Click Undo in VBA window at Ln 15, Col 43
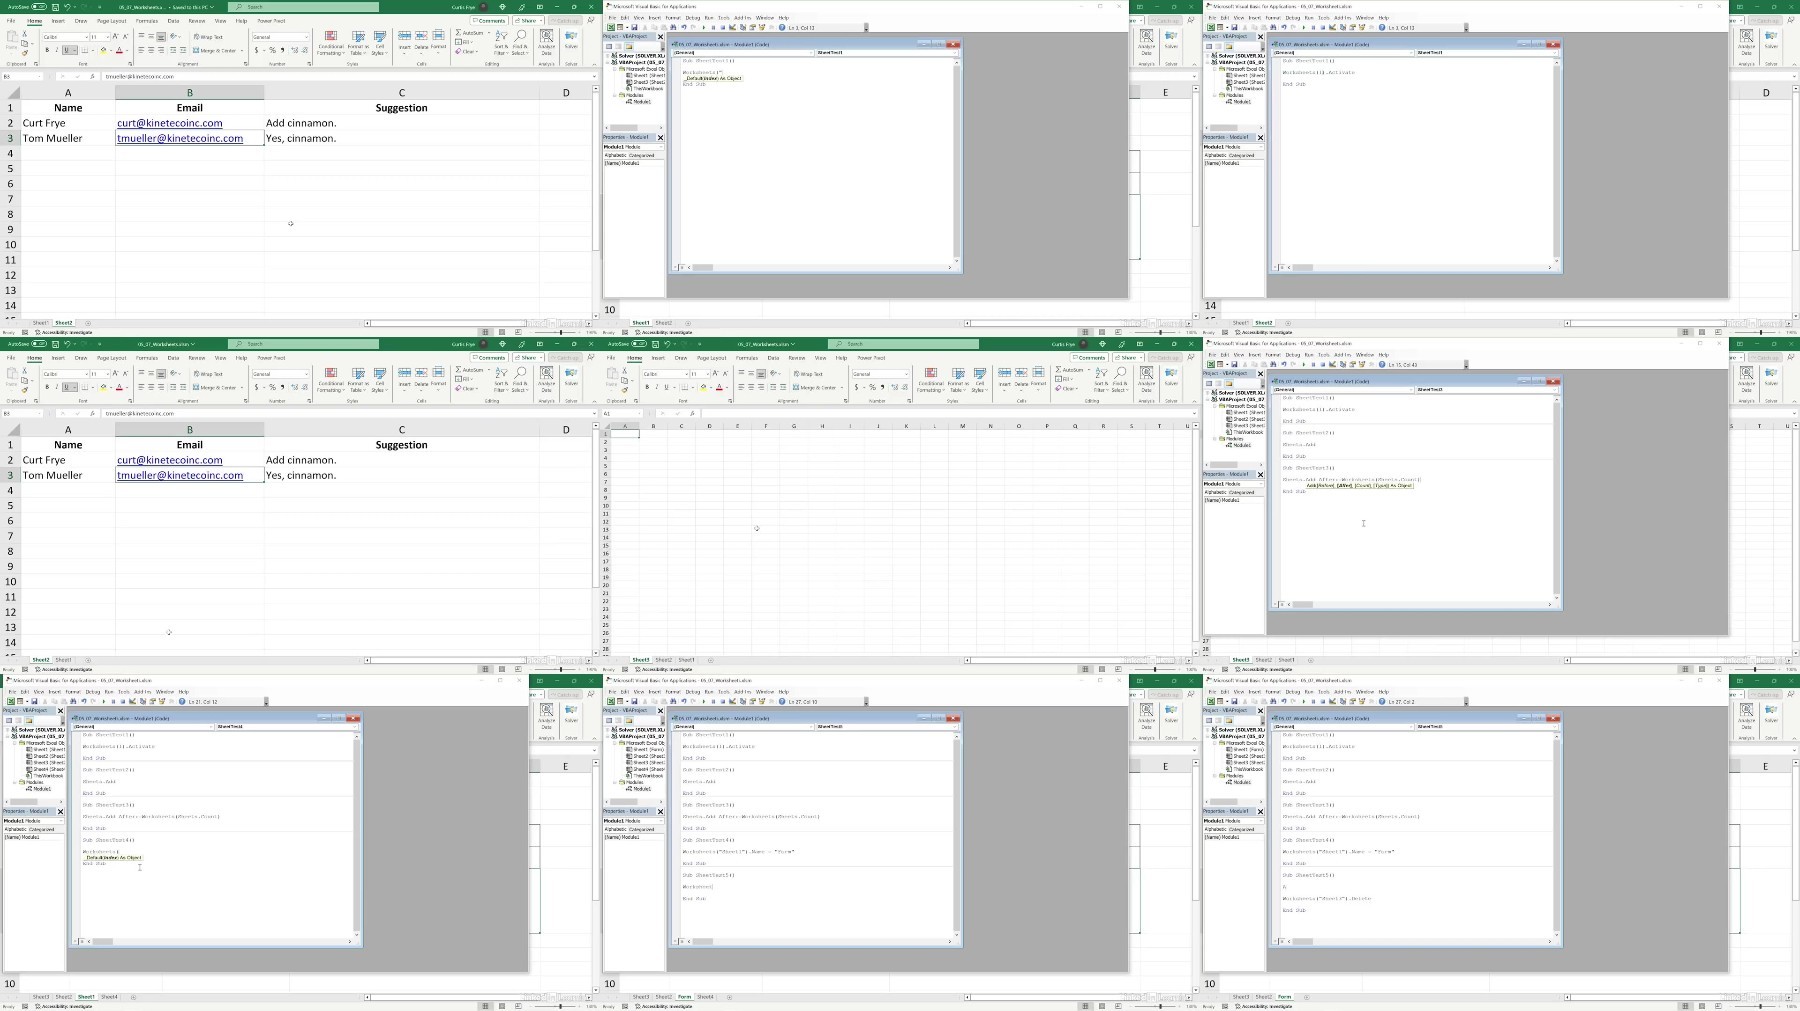This screenshot has height=1011, width=1800. [1284, 364]
